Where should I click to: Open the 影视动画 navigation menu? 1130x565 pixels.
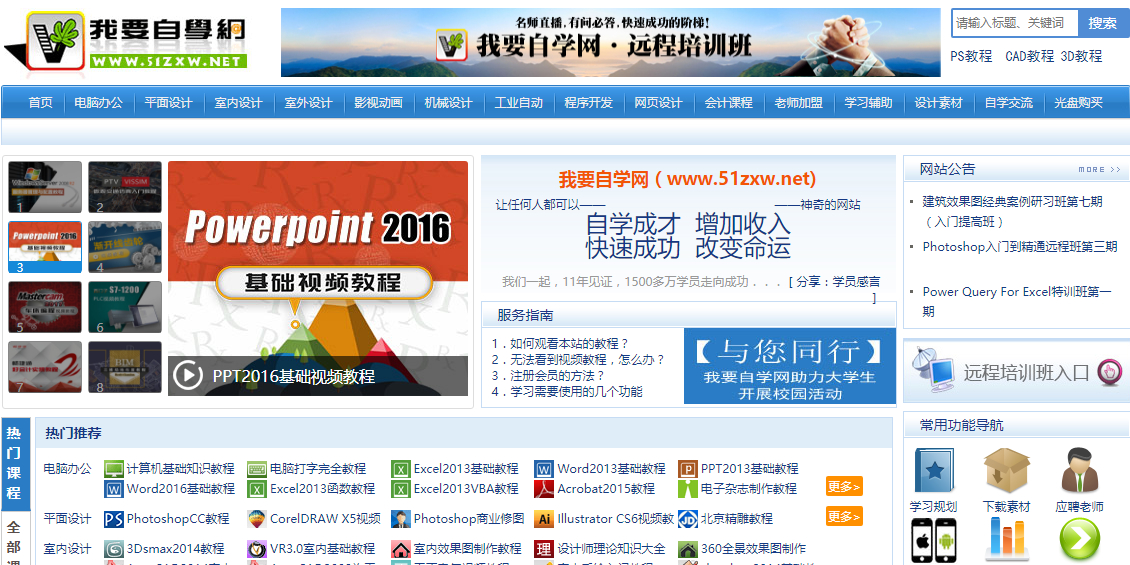point(378,102)
